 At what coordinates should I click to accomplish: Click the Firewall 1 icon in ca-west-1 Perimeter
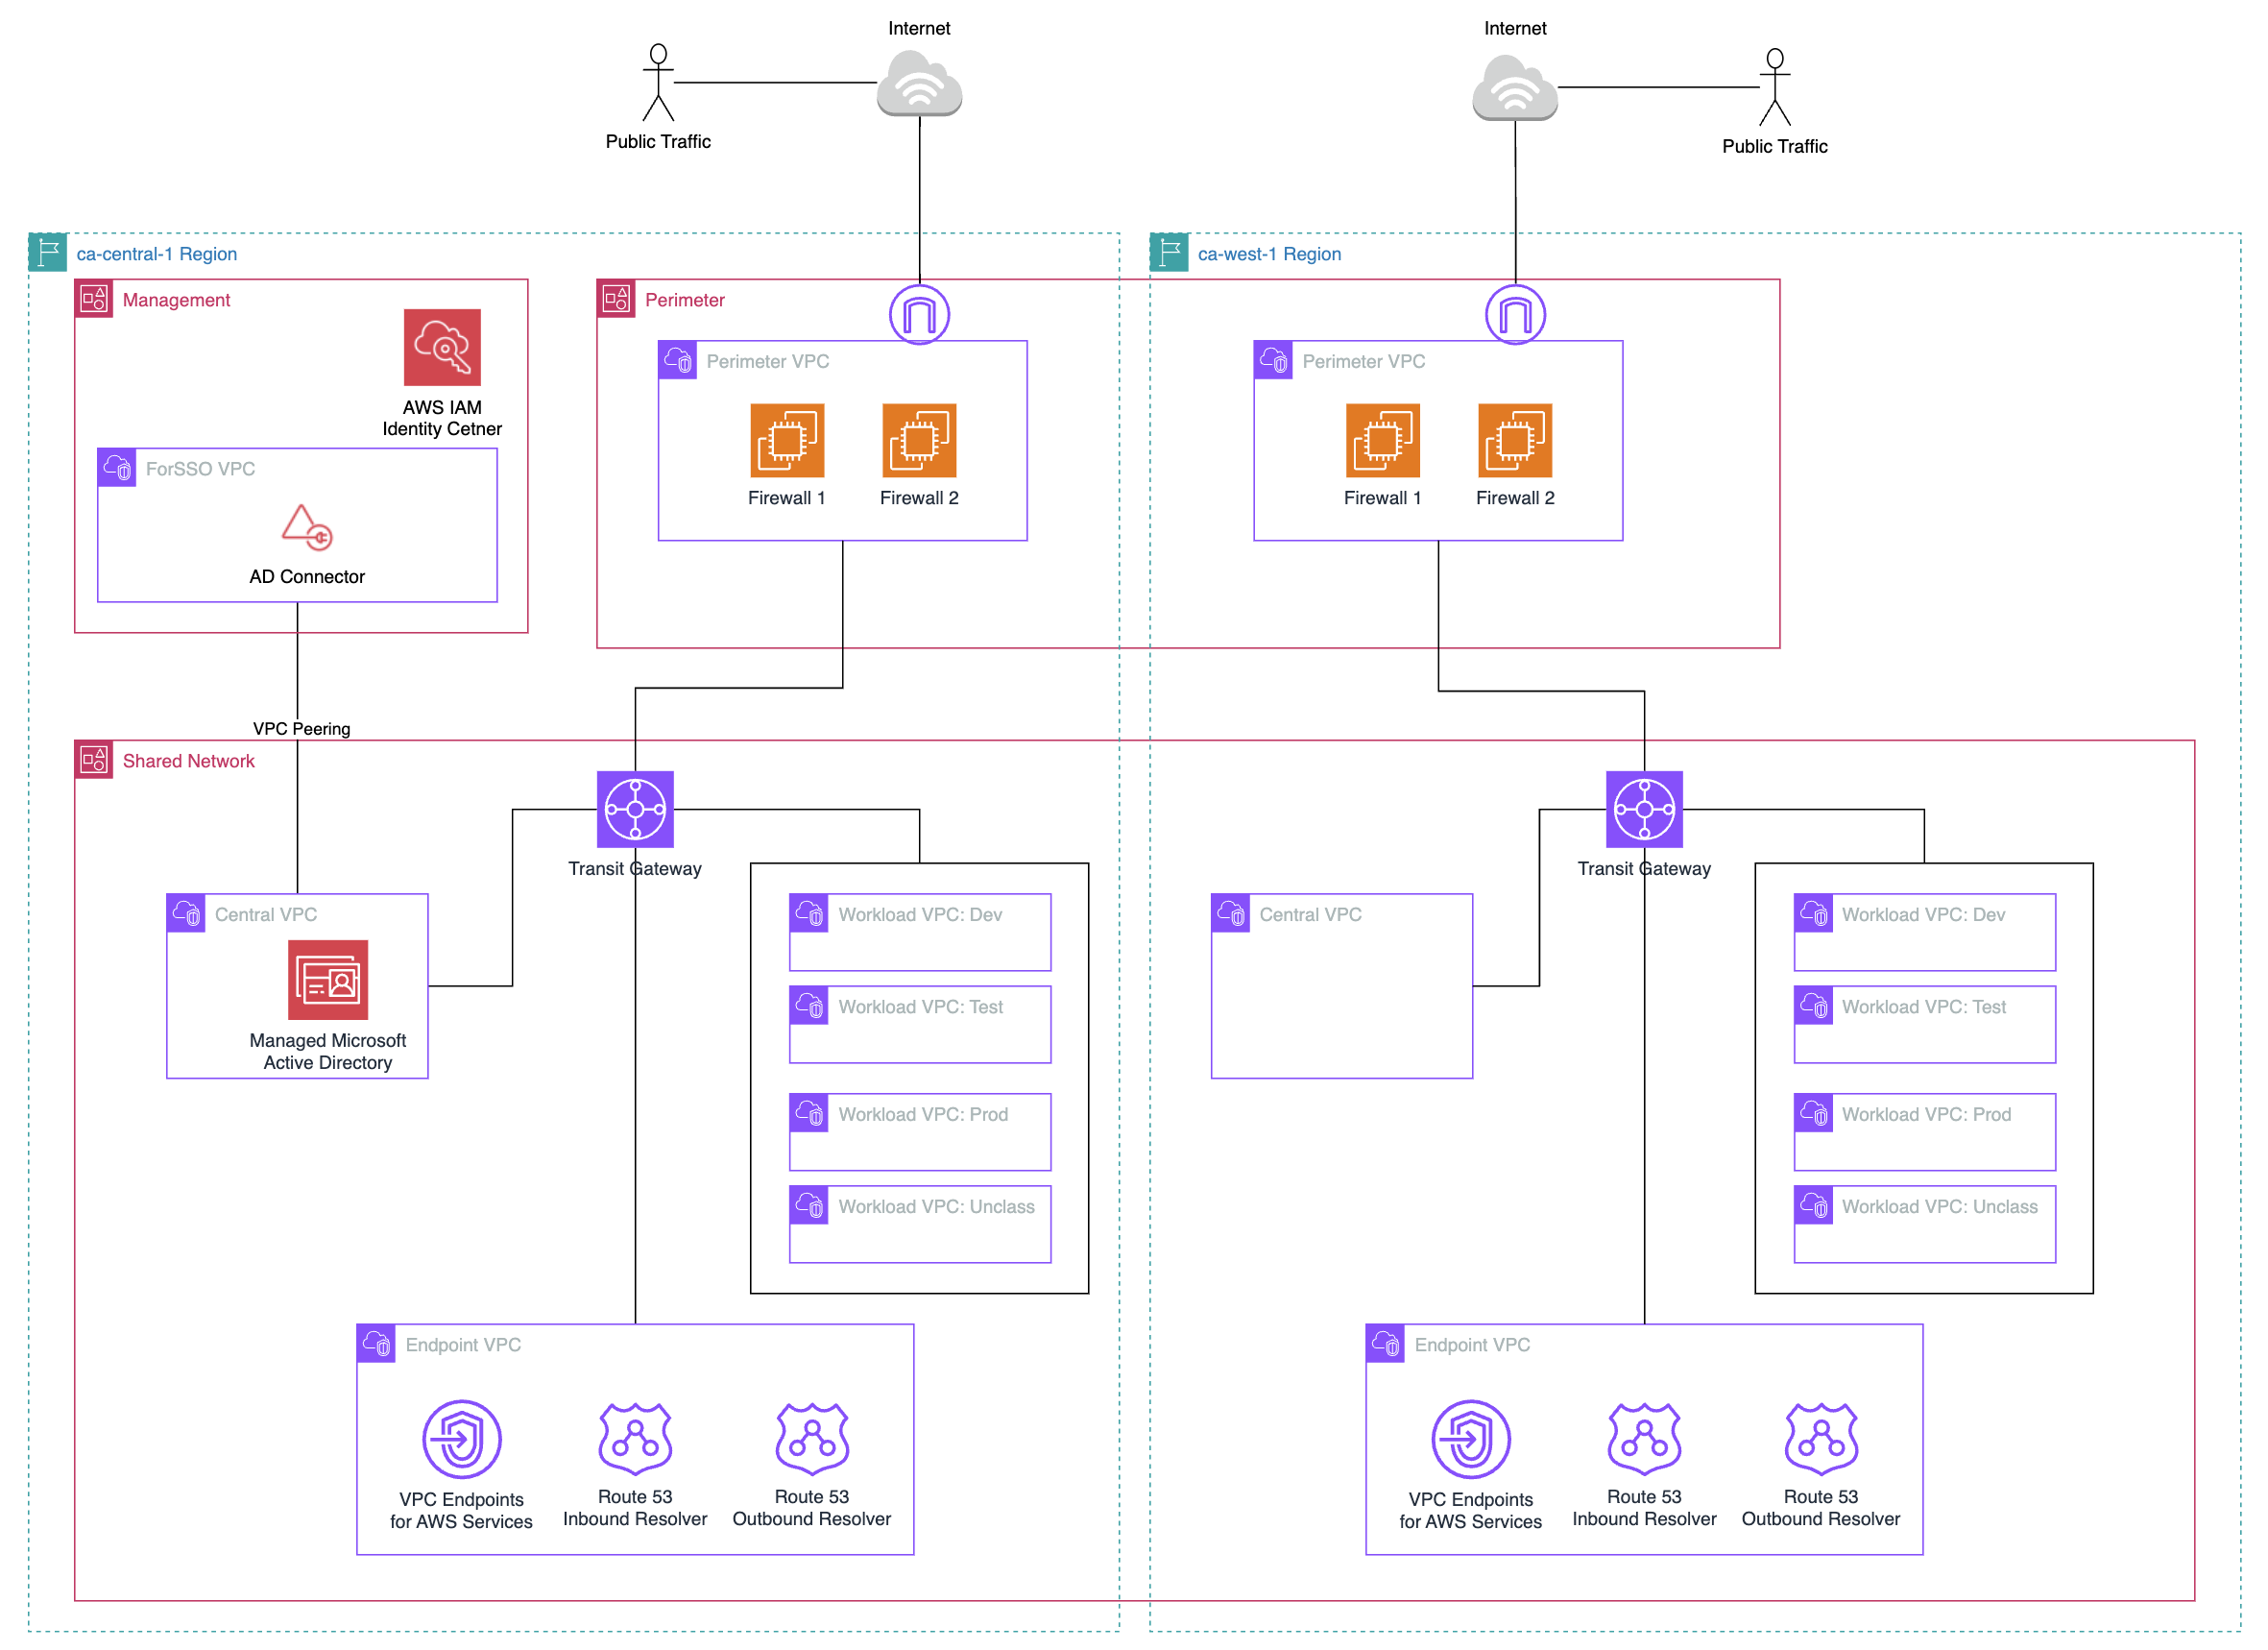pyautogui.click(x=1384, y=433)
